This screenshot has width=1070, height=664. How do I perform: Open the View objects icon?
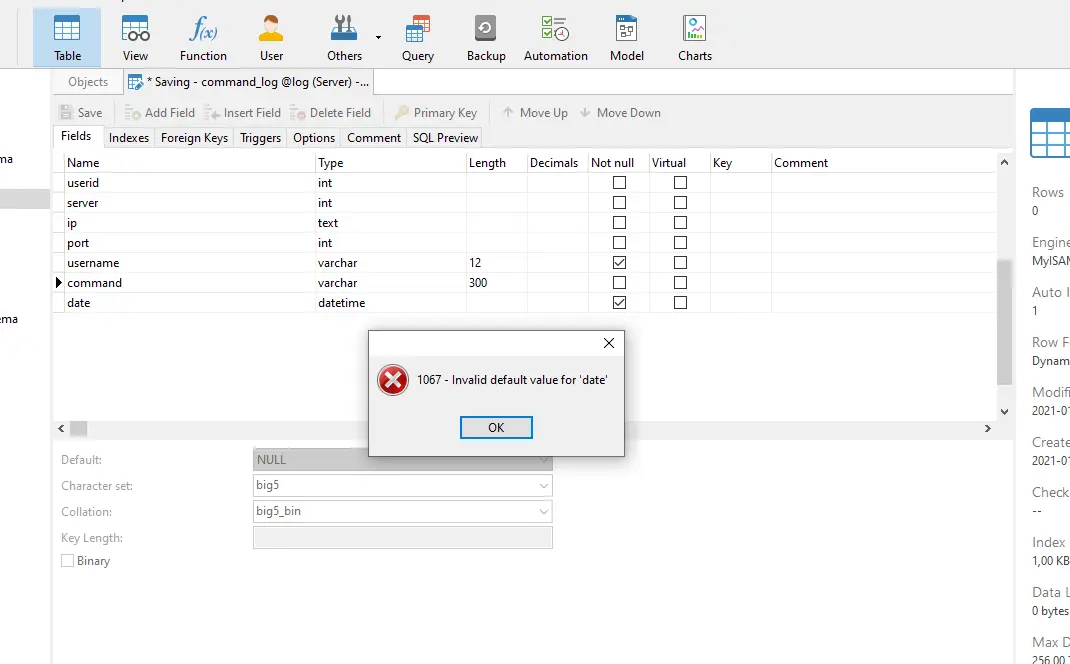click(x=135, y=37)
